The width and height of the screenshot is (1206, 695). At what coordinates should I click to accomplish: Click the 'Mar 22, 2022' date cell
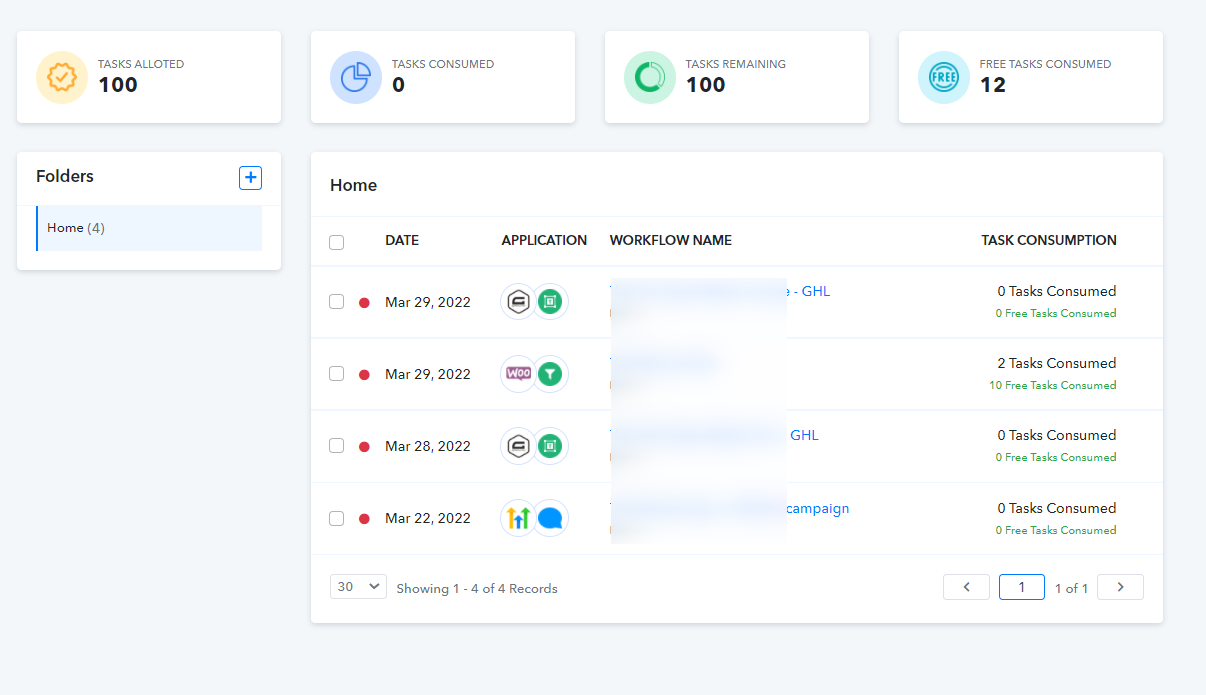(428, 518)
